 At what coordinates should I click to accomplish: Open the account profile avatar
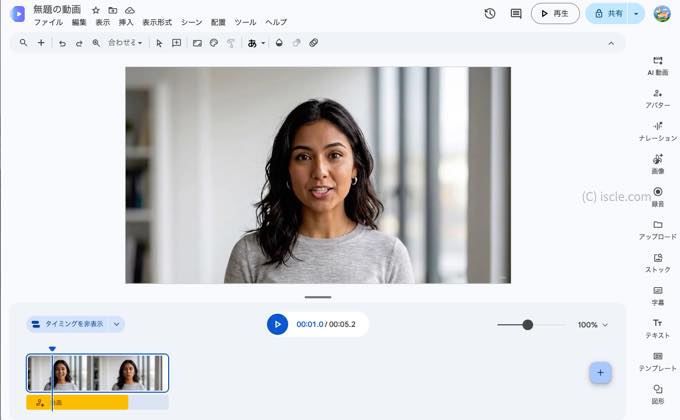[x=662, y=13]
